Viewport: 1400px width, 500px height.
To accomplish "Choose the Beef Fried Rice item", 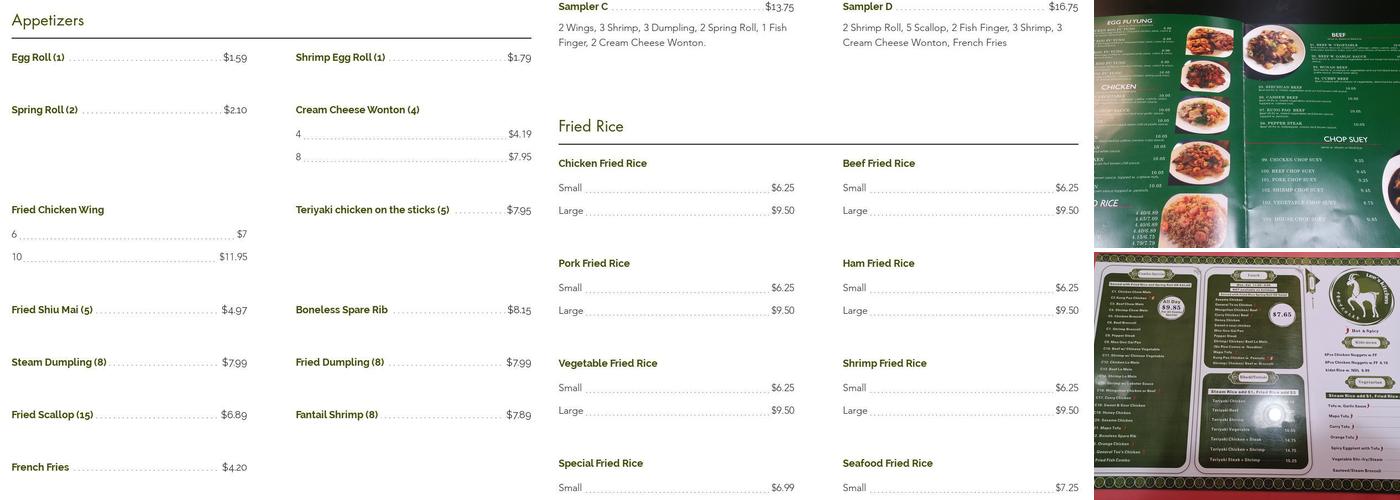I will point(878,164).
